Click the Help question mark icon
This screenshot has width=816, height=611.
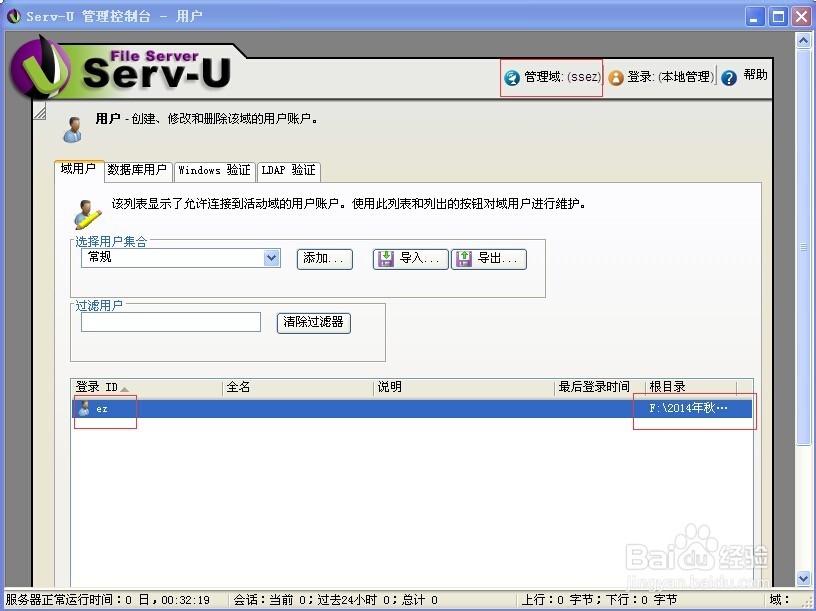click(727, 76)
